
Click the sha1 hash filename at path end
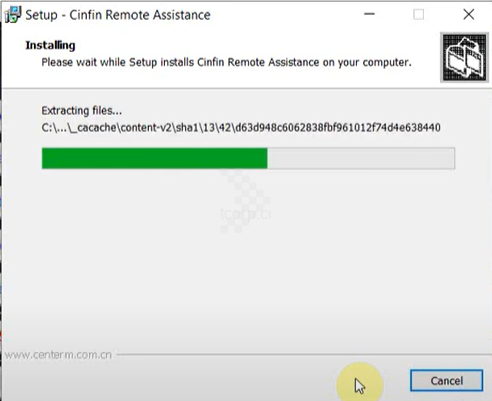pyautogui.click(x=338, y=127)
